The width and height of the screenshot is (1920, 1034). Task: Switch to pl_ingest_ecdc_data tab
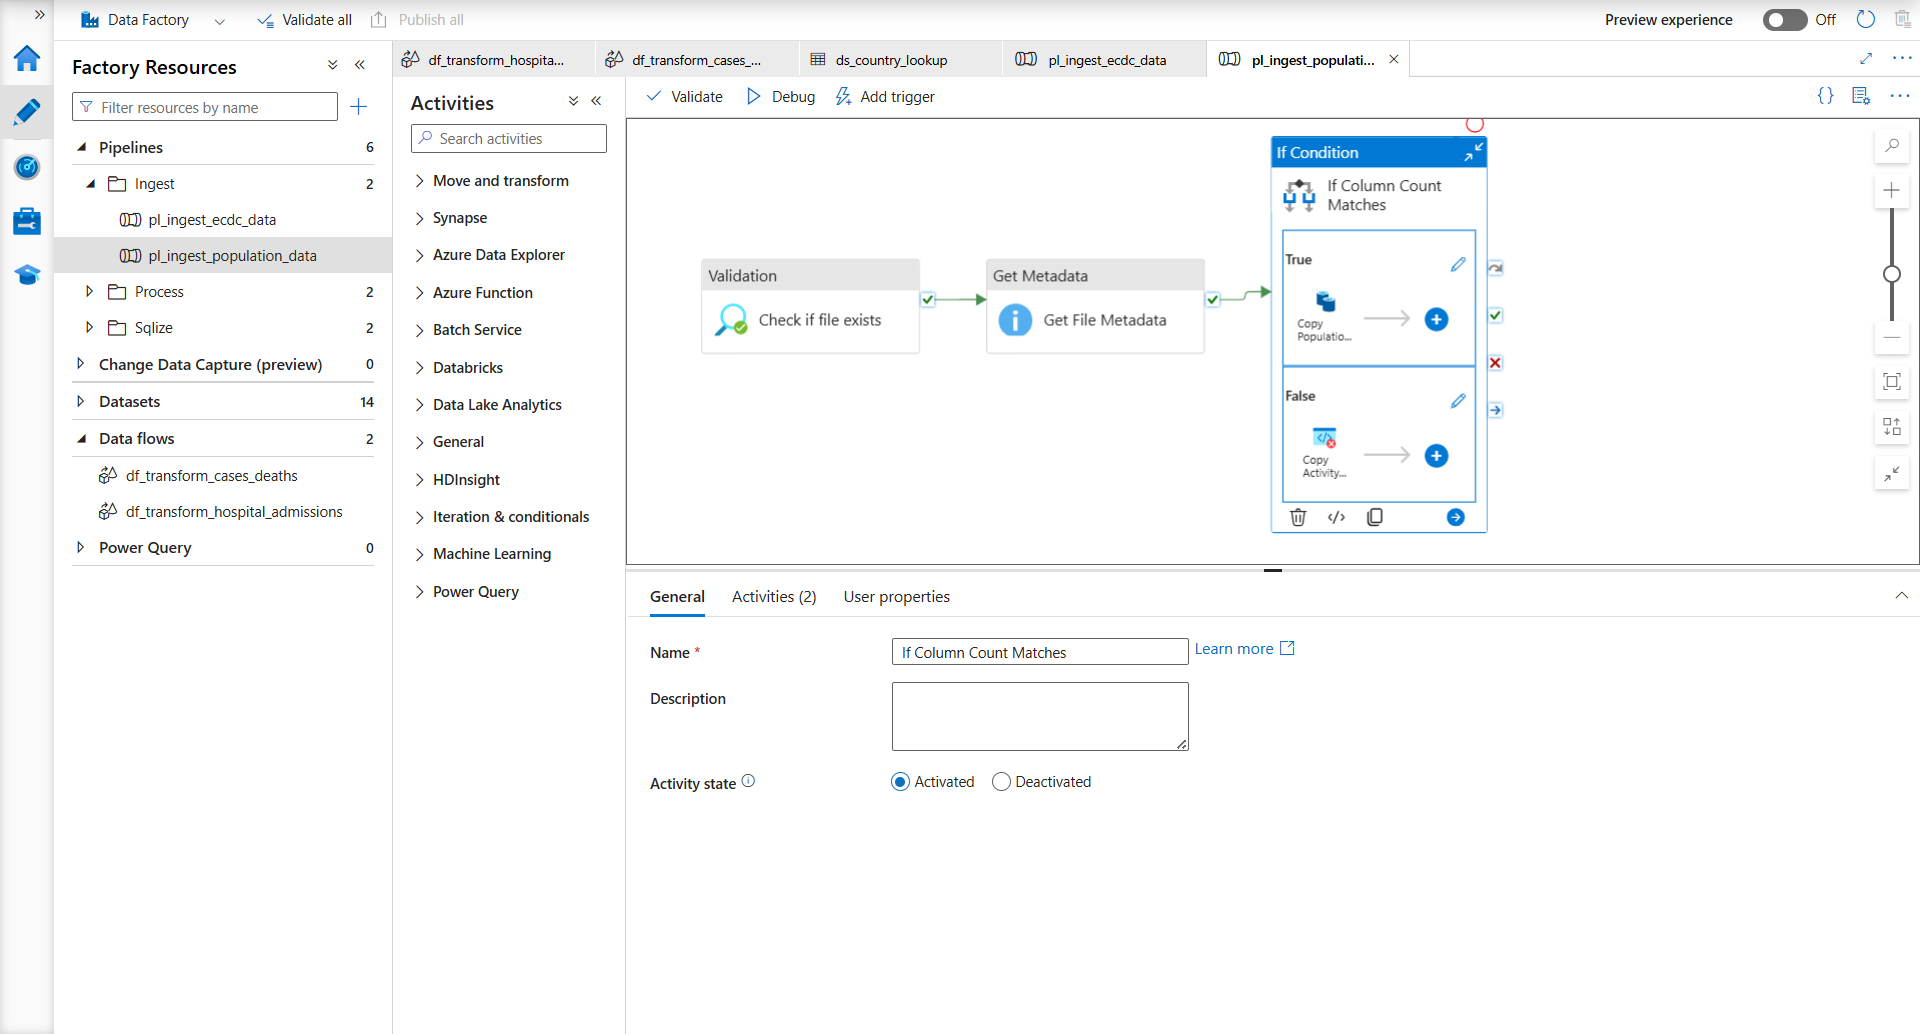click(x=1104, y=59)
